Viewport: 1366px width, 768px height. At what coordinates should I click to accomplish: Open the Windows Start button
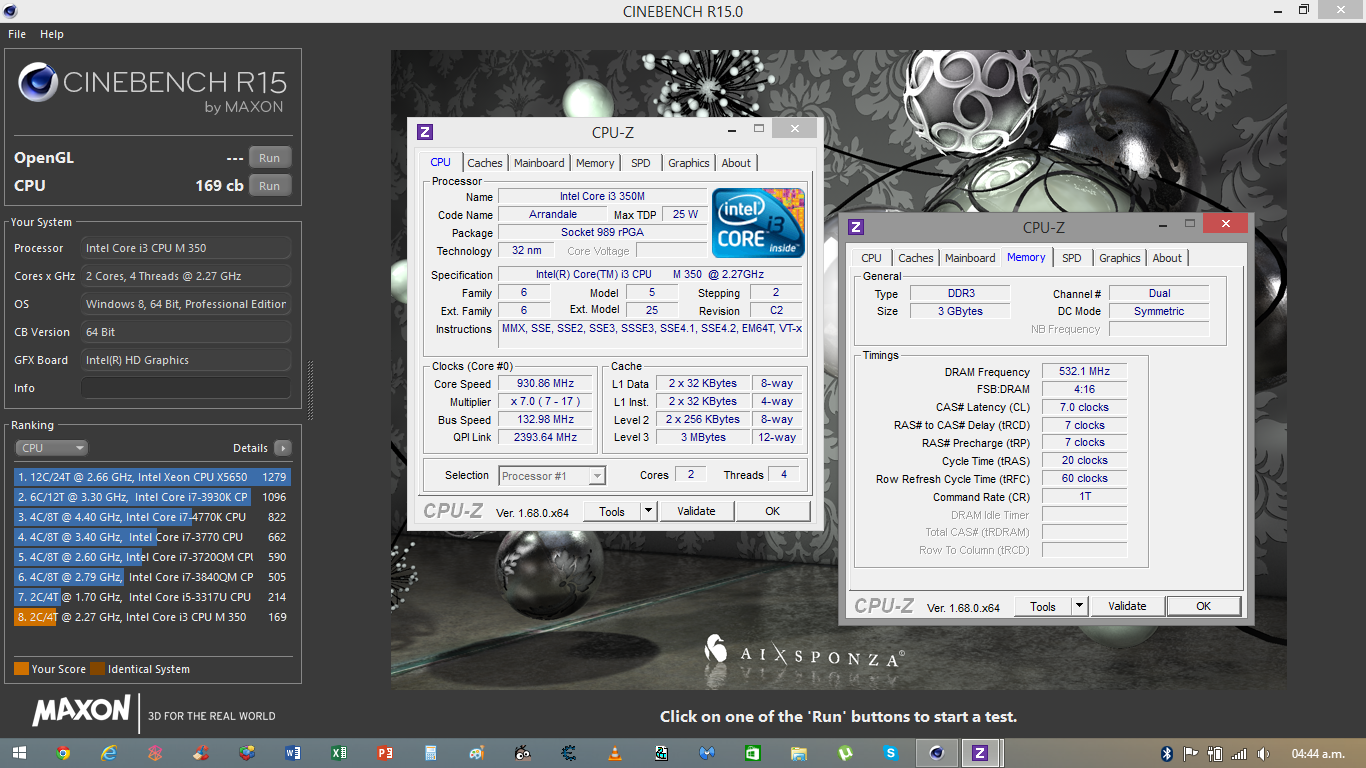[x=19, y=753]
